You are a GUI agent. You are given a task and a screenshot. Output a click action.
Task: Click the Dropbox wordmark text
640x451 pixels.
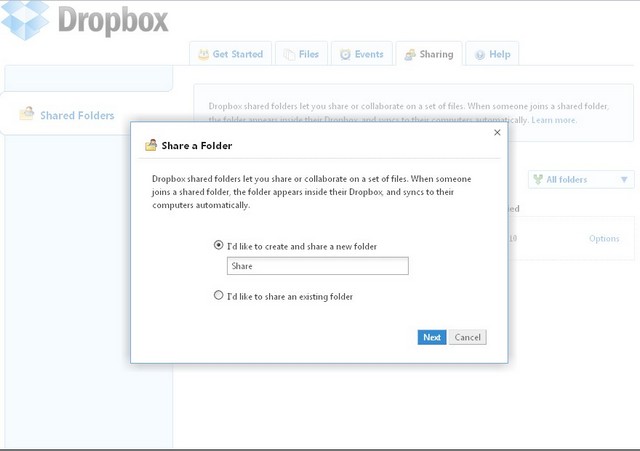(113, 20)
